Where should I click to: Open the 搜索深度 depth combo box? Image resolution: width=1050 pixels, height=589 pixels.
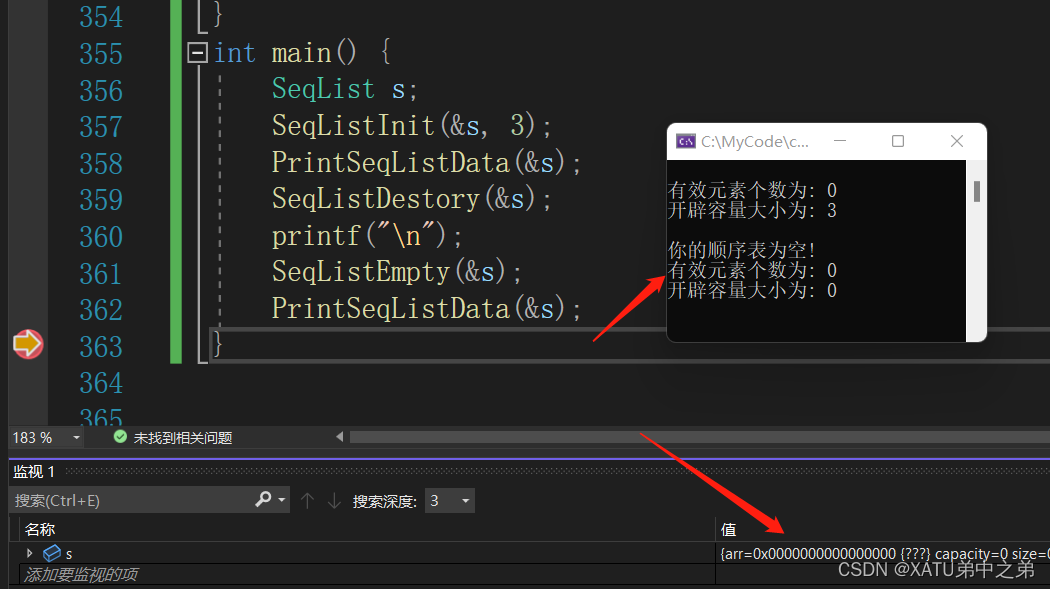450,501
